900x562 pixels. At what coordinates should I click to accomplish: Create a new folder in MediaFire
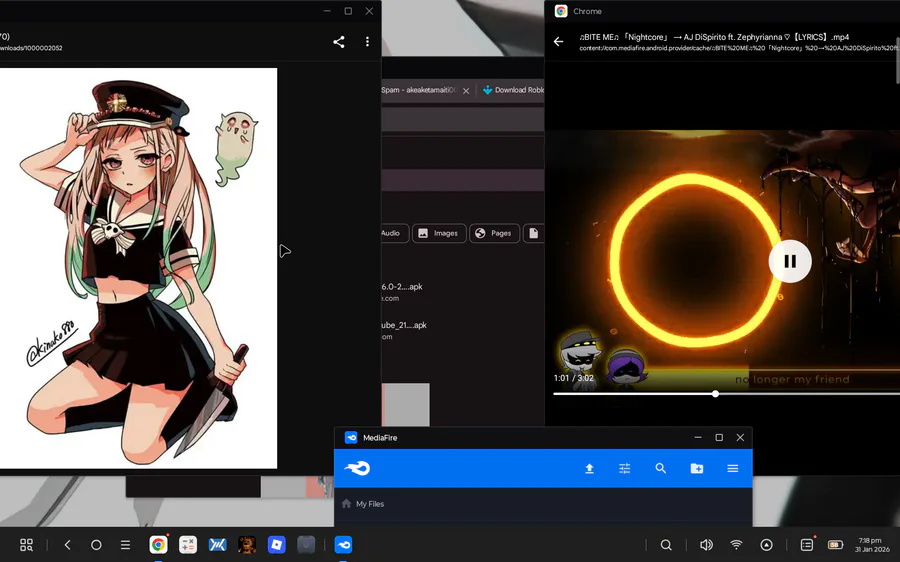[x=697, y=468]
